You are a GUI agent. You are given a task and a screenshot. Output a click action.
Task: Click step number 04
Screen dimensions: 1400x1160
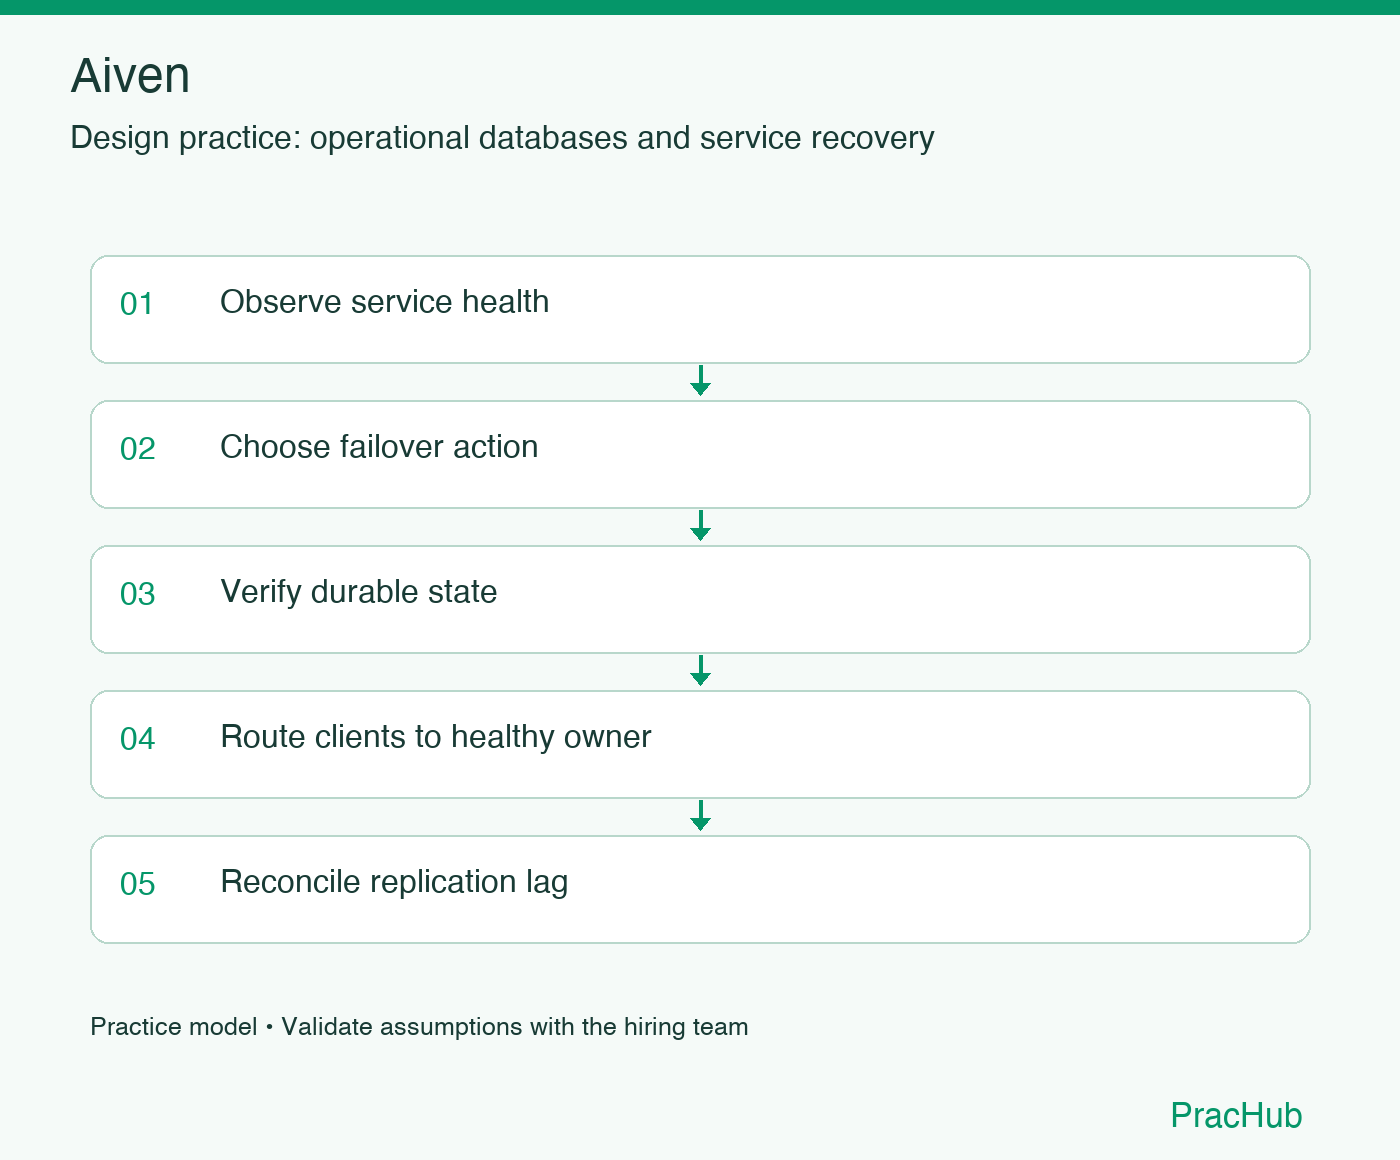tap(137, 739)
